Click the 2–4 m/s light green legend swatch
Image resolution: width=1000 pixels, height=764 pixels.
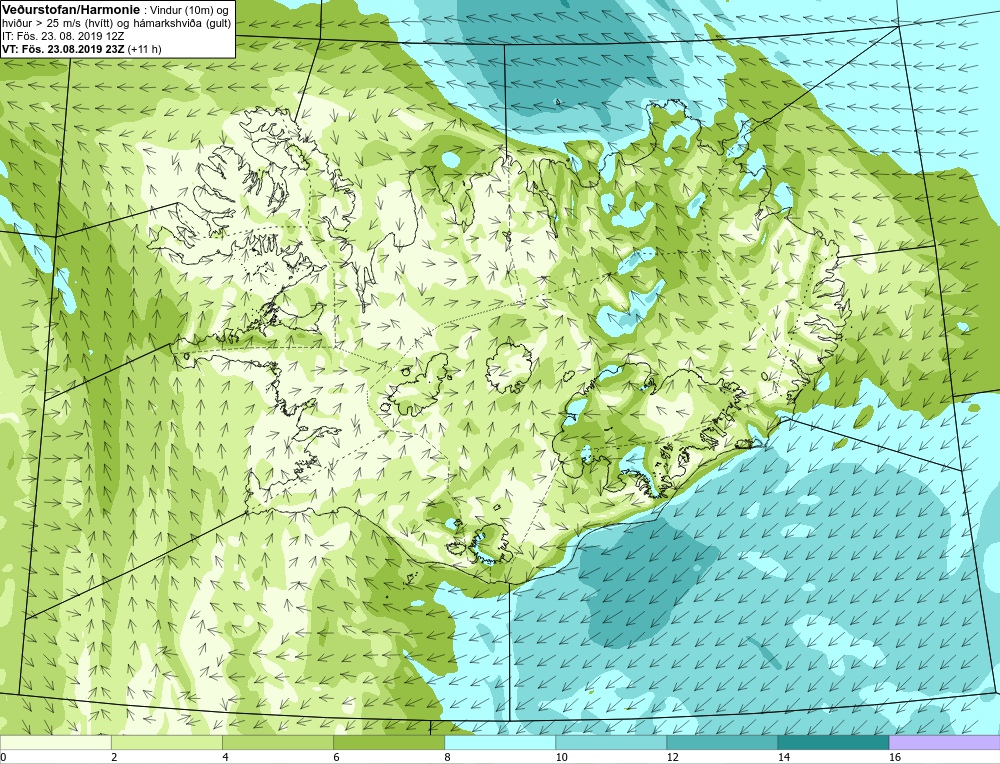tap(166, 742)
